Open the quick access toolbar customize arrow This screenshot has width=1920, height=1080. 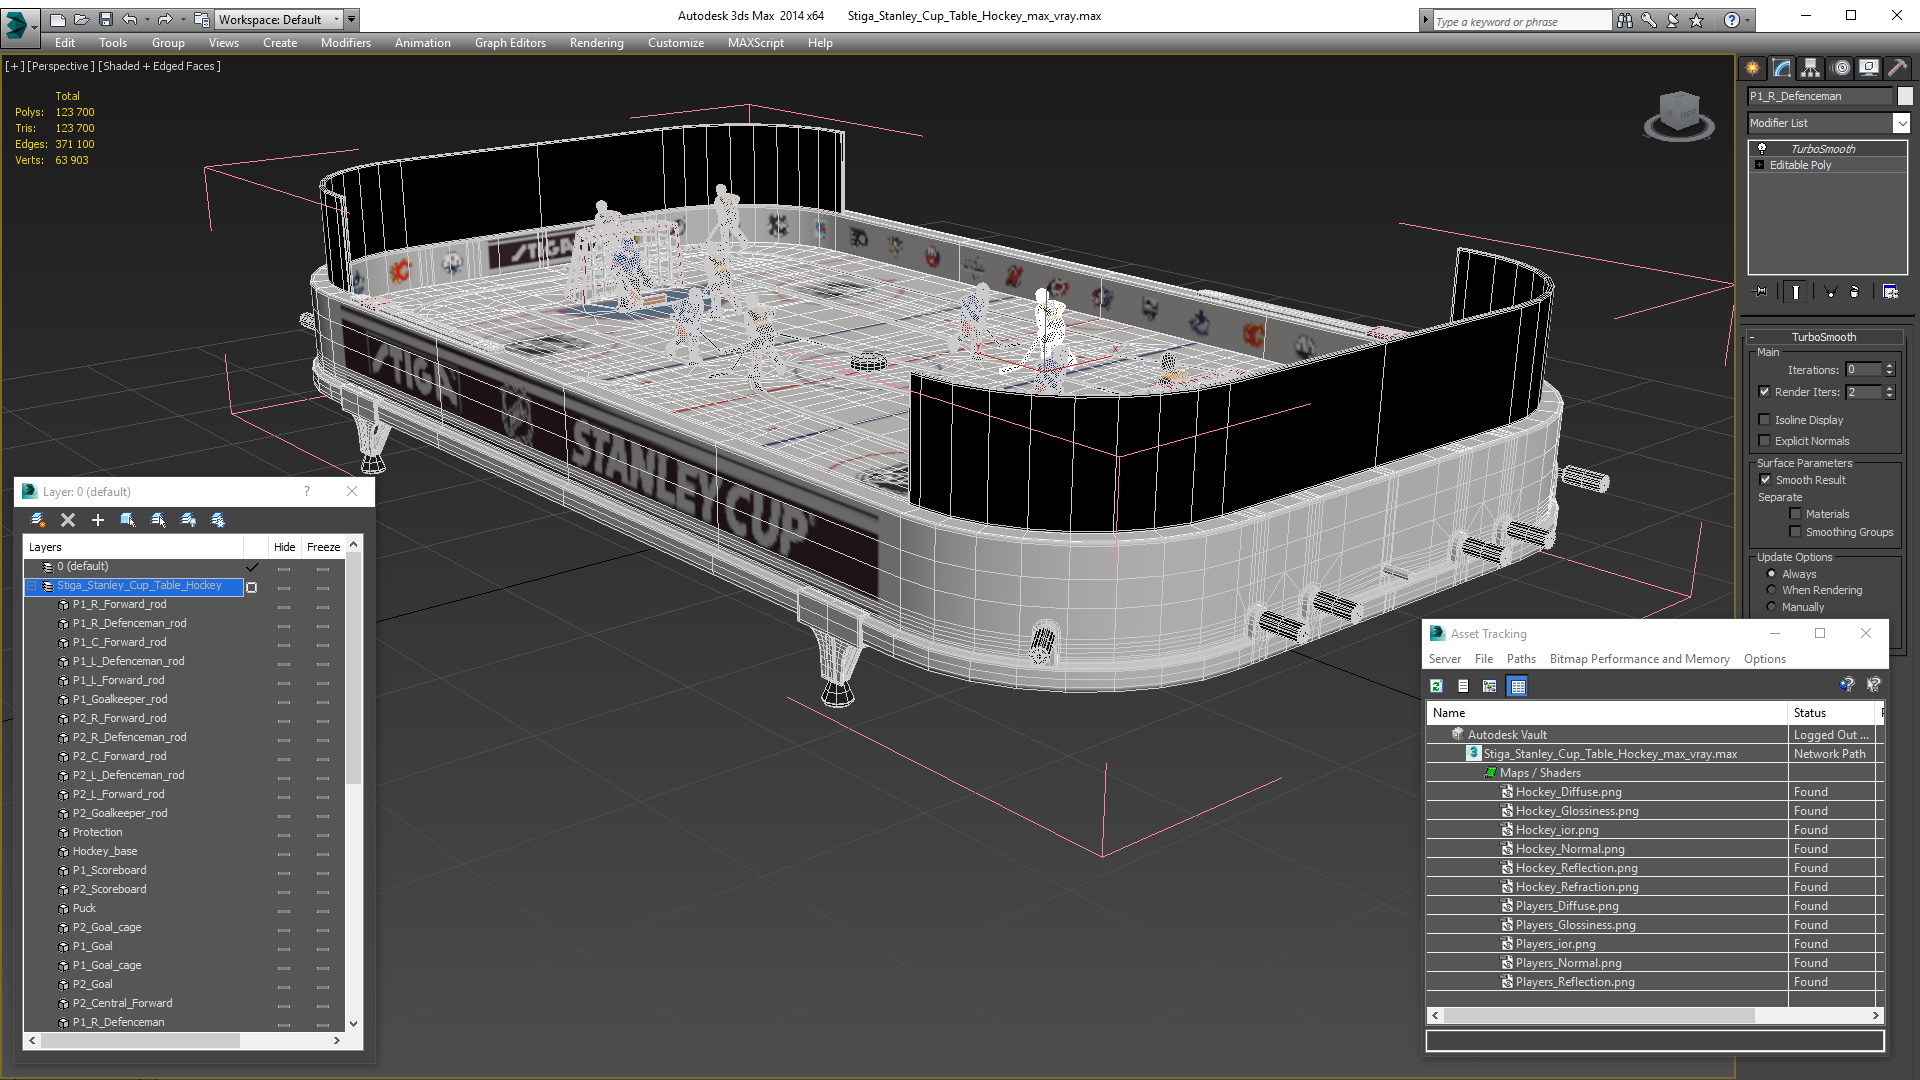tap(352, 19)
